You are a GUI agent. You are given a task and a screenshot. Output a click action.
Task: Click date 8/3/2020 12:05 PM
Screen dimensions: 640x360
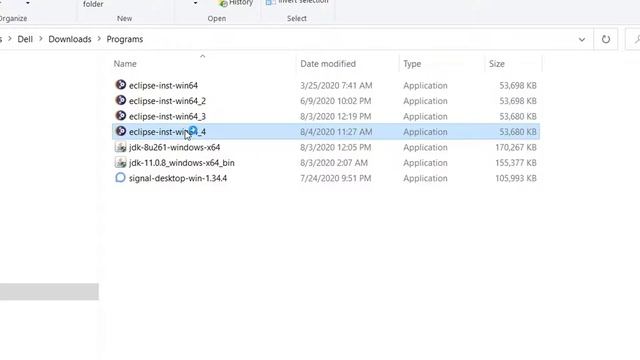click(336, 147)
